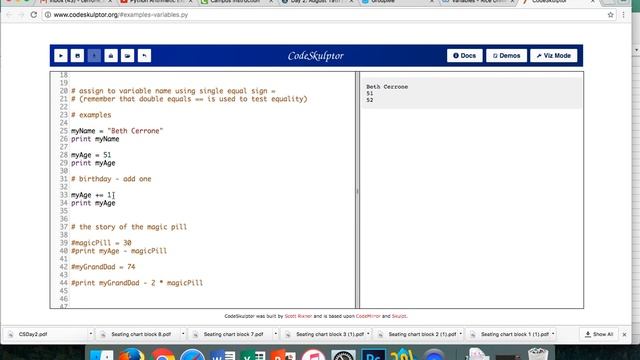This screenshot has width=640, height=360.
Task: Click comment '# the story of the magic pill'
Action: 129,227
